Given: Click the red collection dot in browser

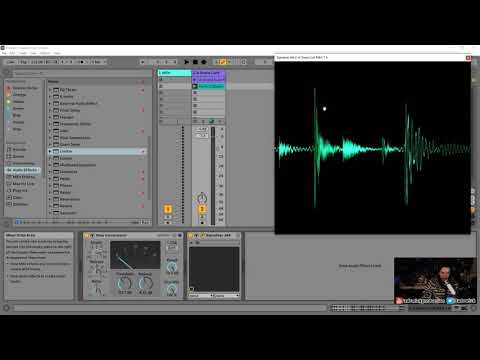Looking at the screenshot, I should (x=9, y=88).
